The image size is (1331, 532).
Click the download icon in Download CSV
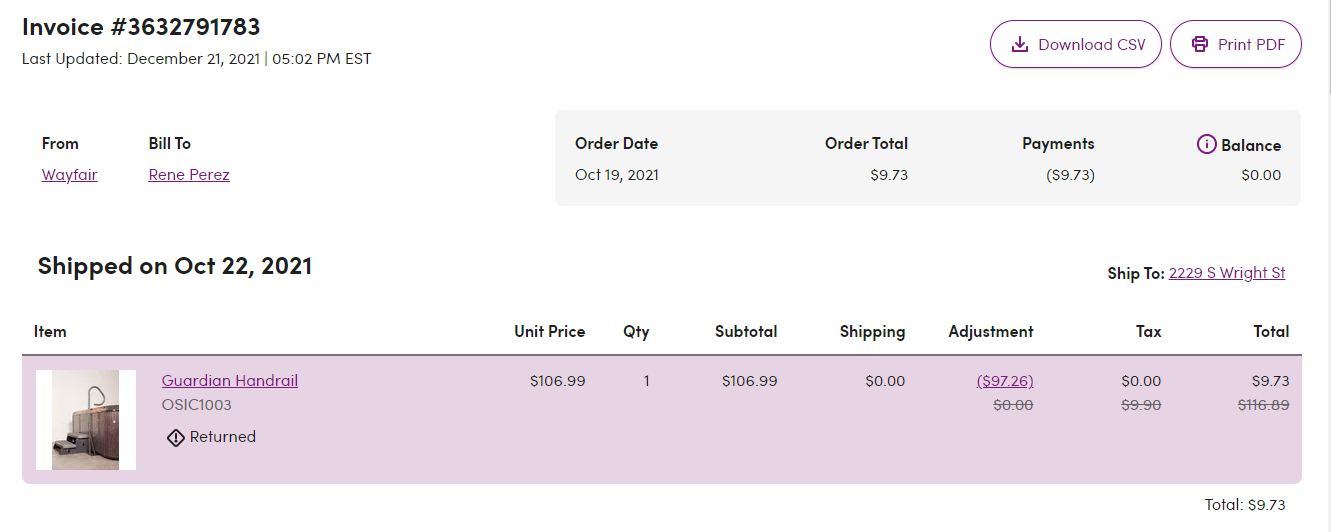(1020, 44)
